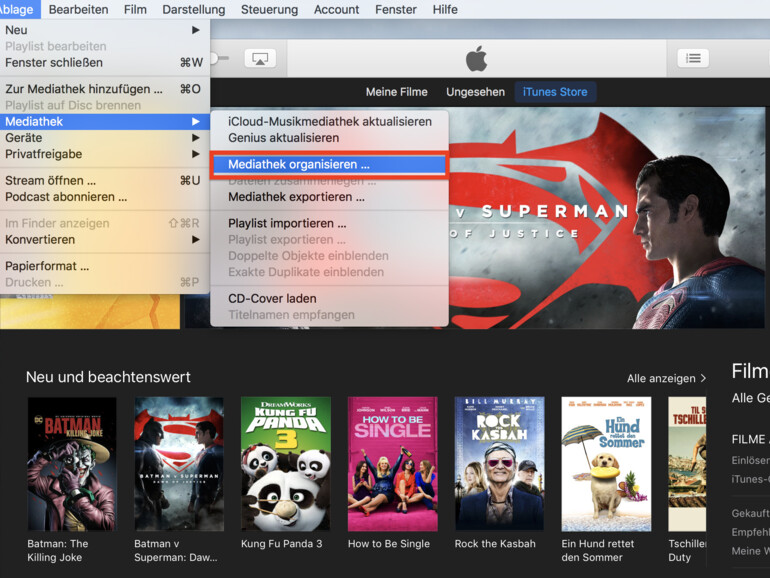Click the Rock the Kasbah title
The image size is (770, 578).
[495, 544]
